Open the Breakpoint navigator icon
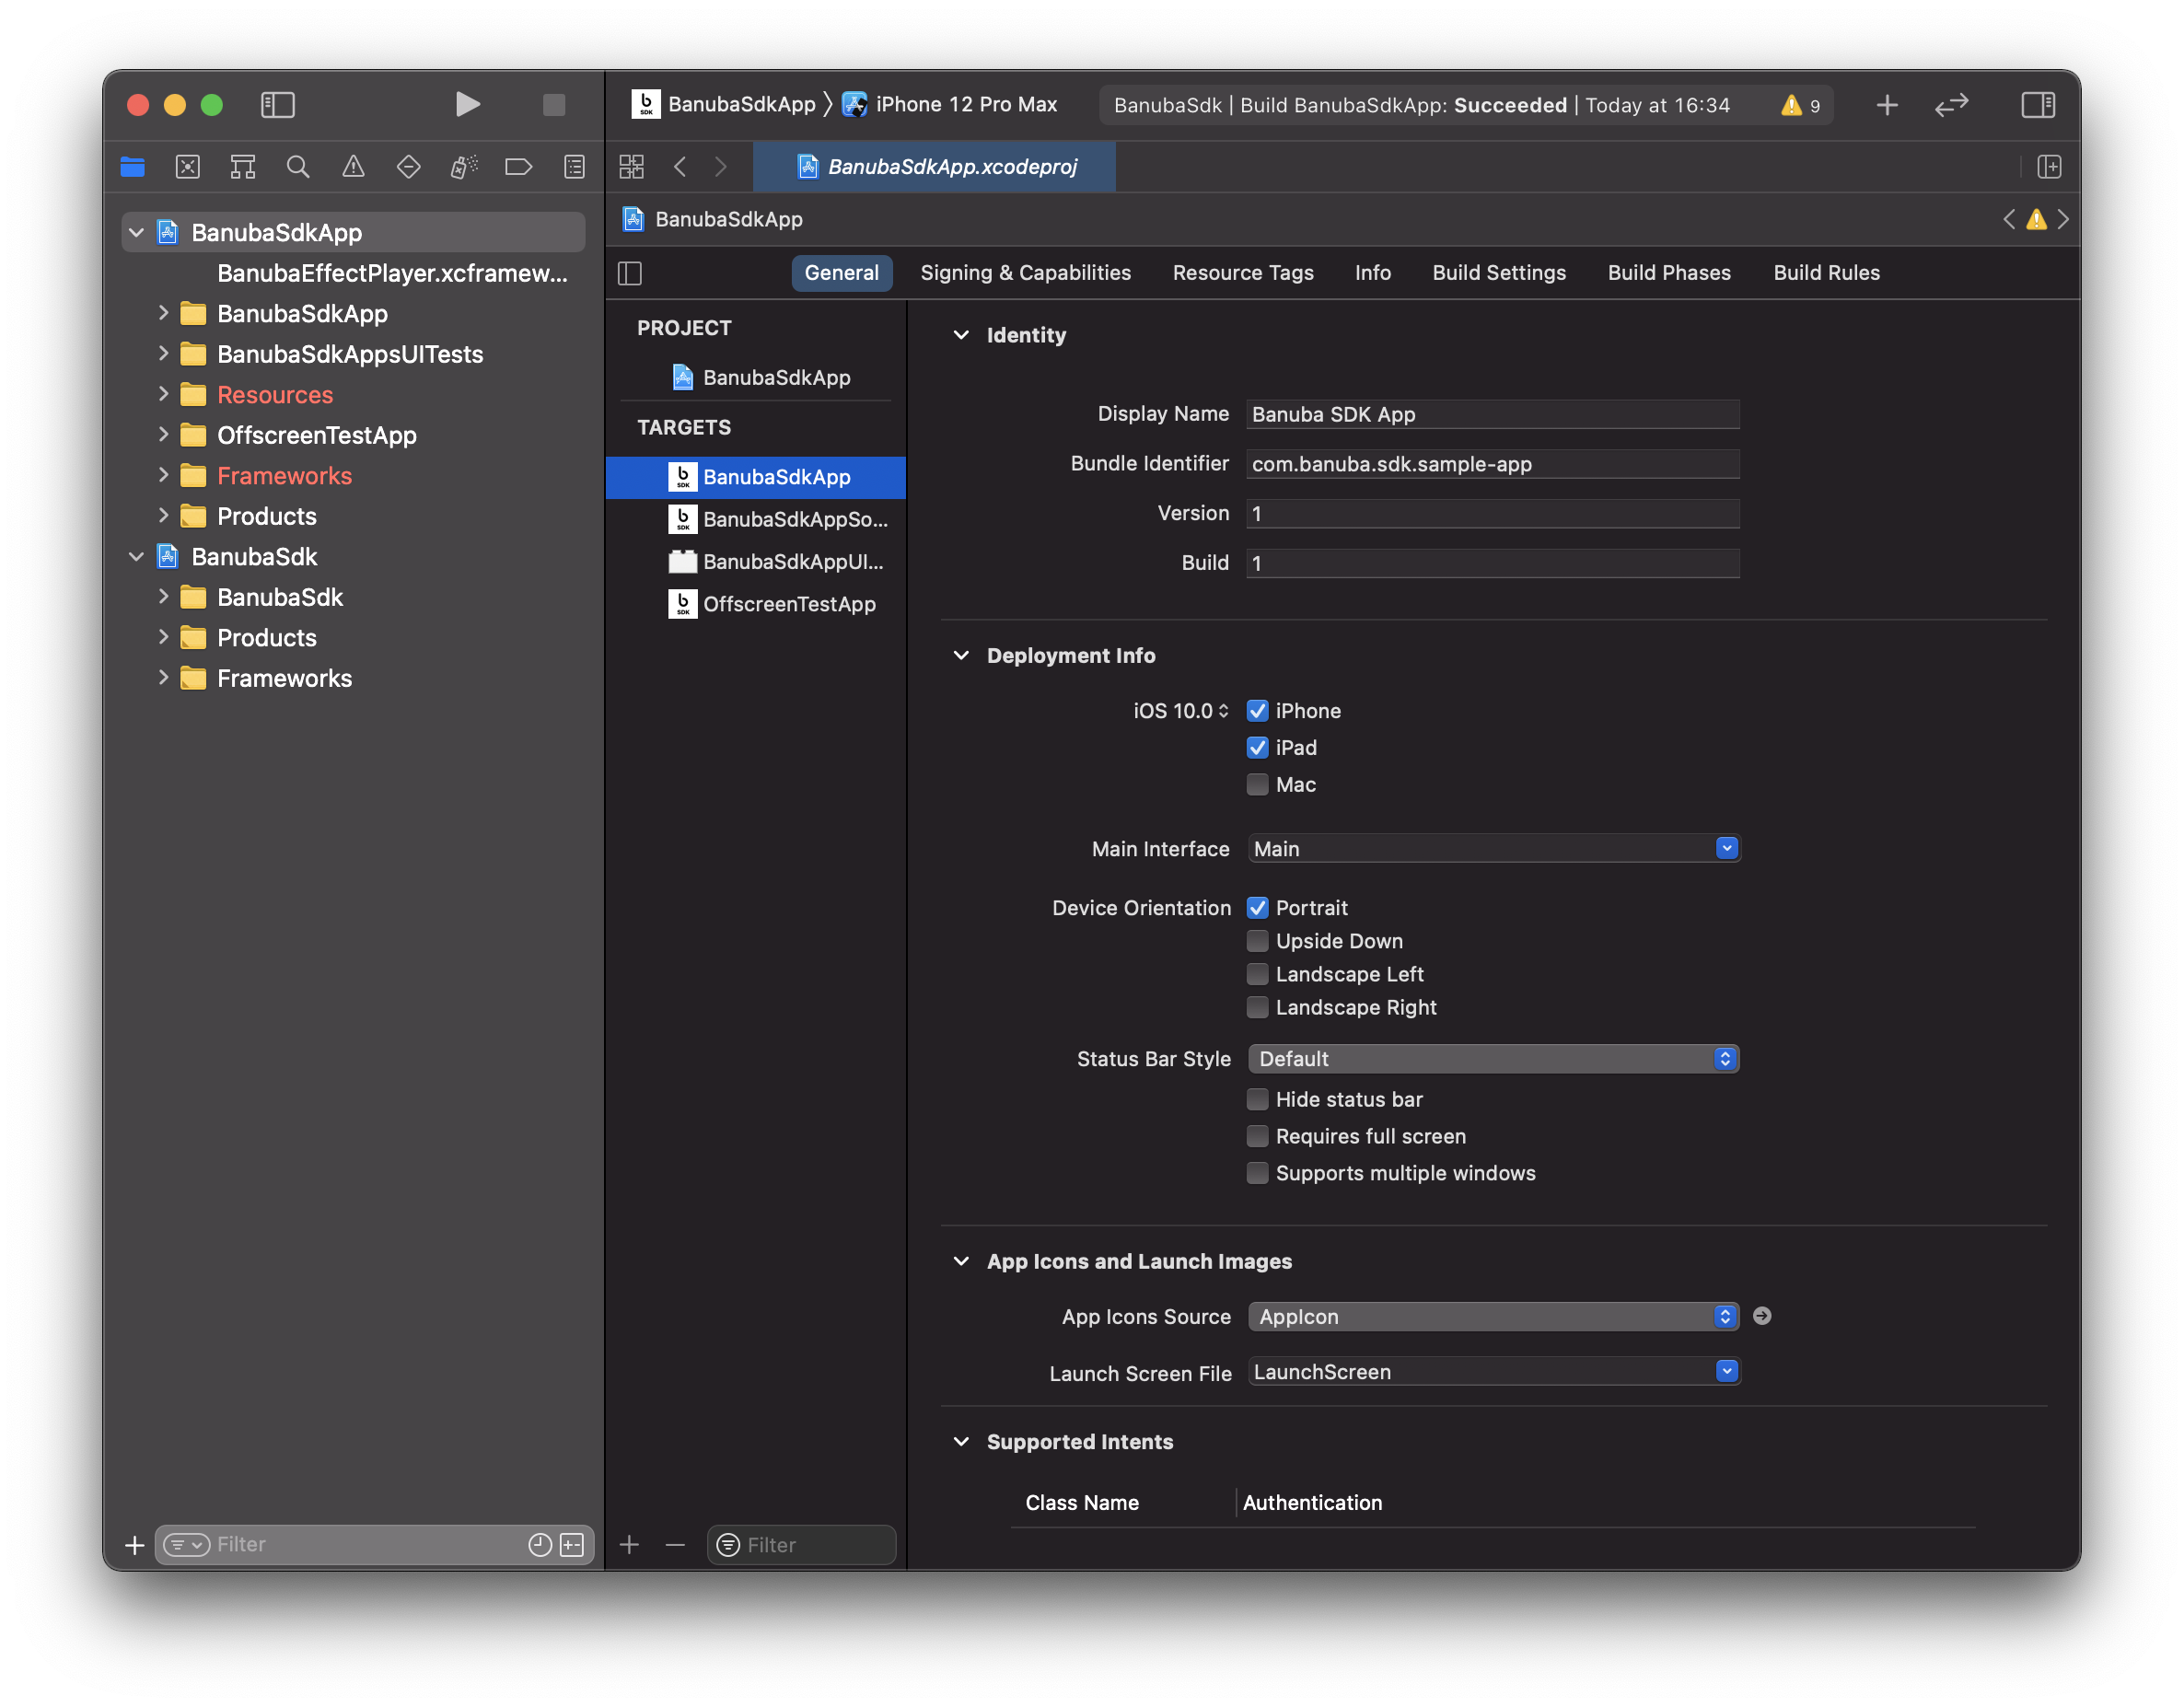The image size is (2184, 1707). pyautogui.click(x=518, y=167)
